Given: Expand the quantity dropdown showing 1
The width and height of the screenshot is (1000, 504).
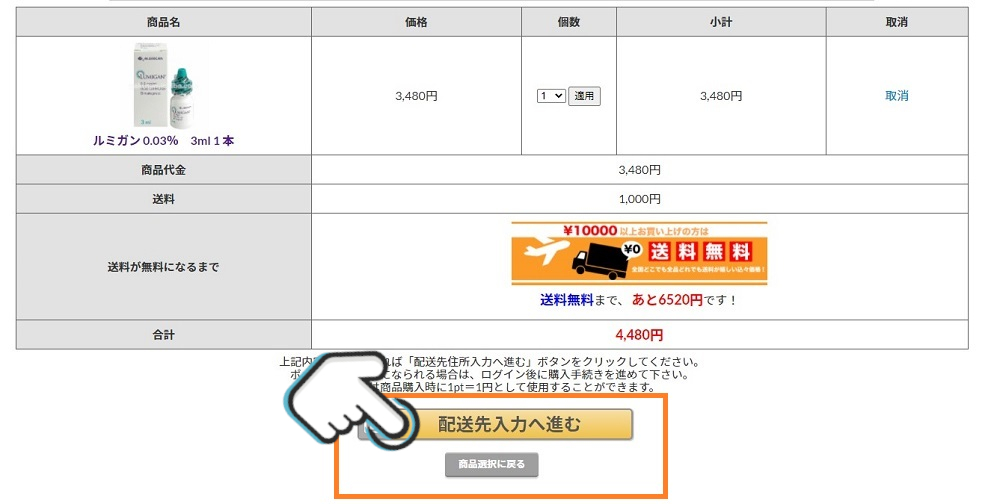Looking at the screenshot, I should pos(551,96).
